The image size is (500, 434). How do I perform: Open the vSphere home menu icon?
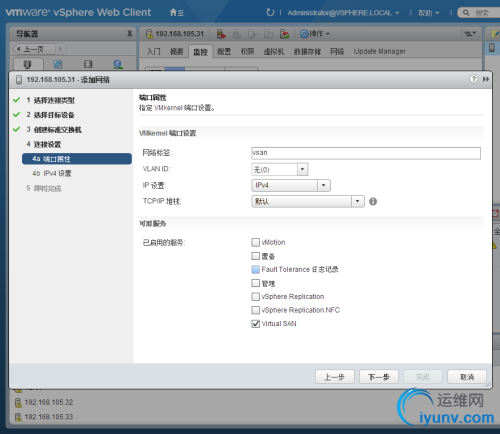[x=176, y=13]
